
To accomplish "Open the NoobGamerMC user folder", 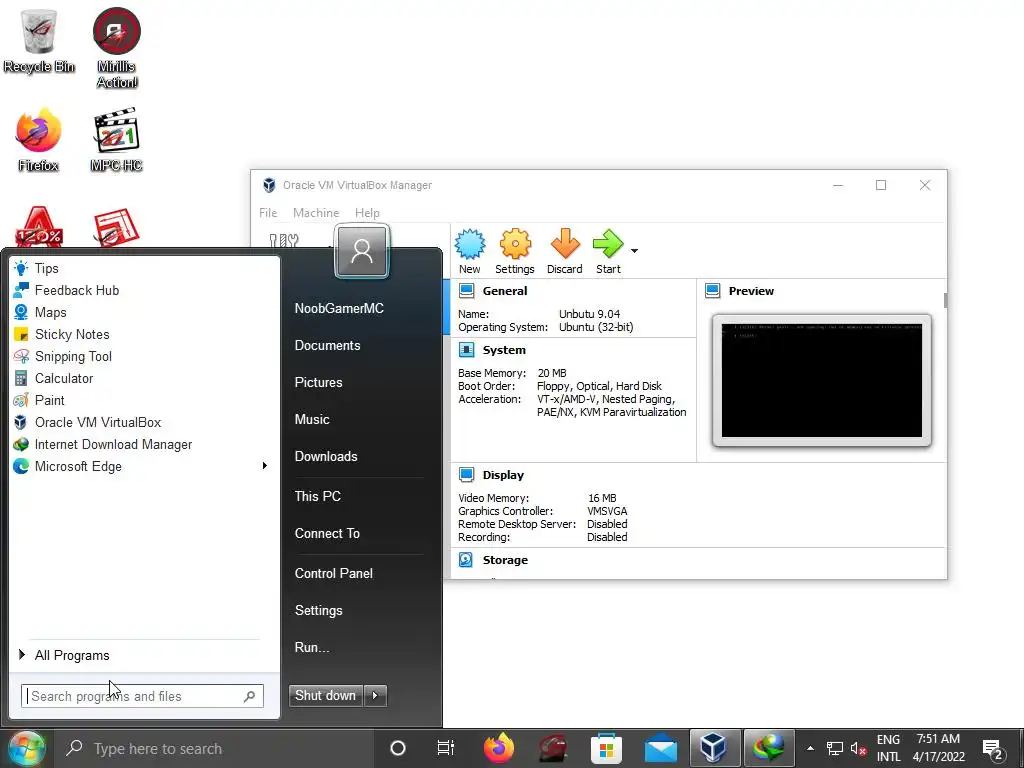I will [339, 309].
